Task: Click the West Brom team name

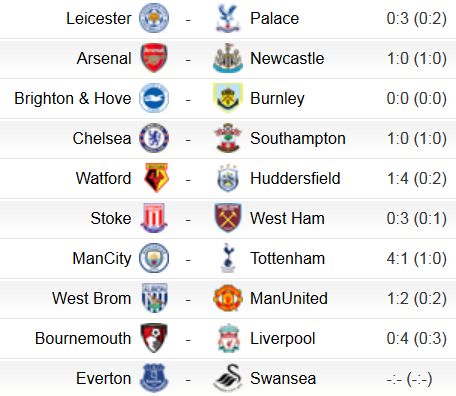Action: click(92, 298)
